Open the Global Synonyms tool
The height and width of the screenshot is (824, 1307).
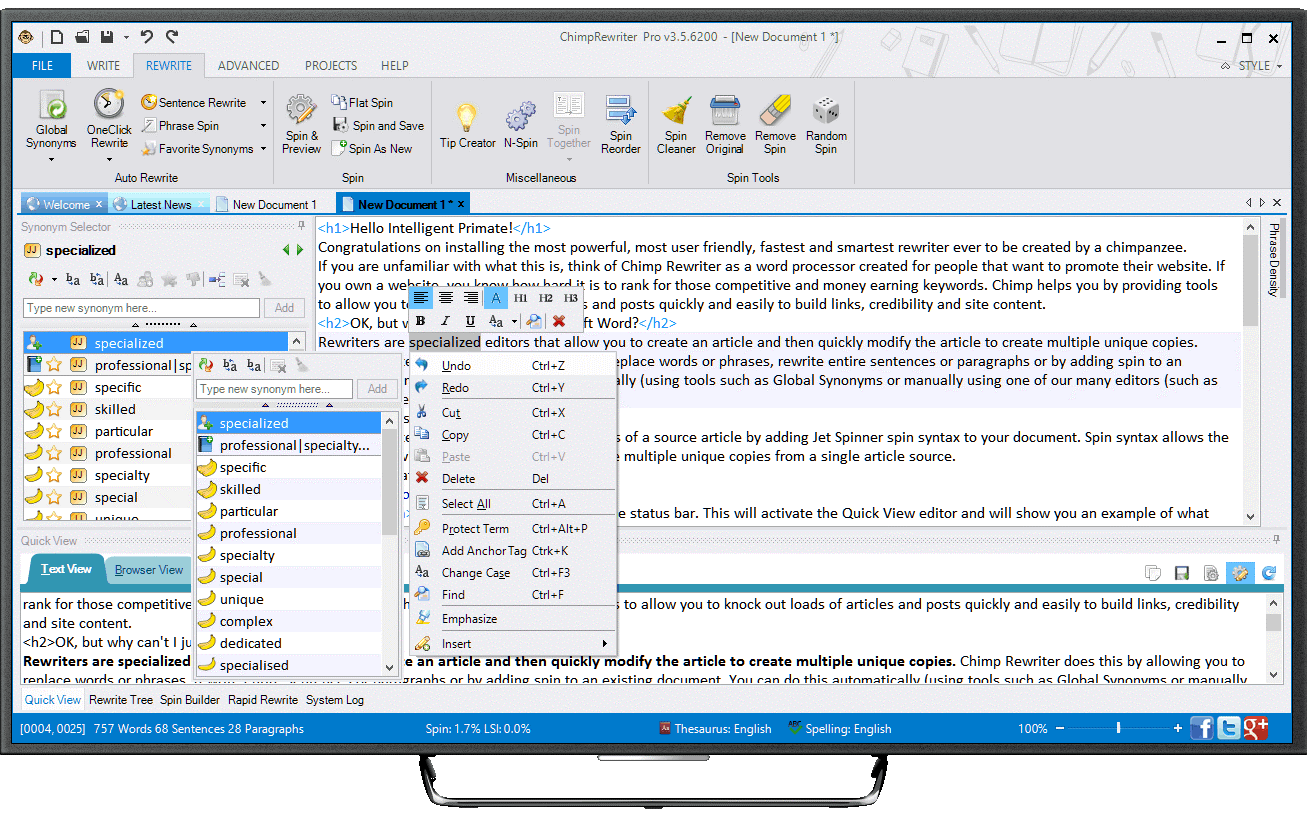pos(51,119)
